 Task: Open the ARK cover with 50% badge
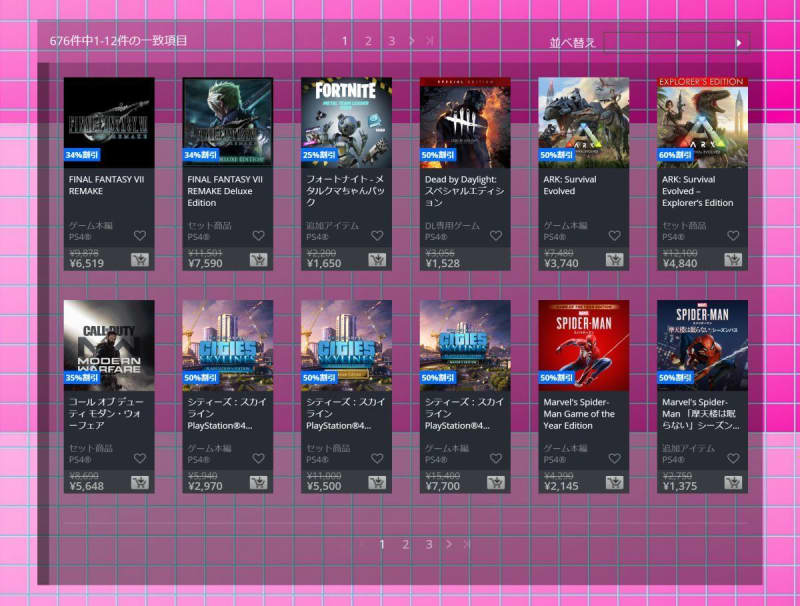(x=584, y=122)
